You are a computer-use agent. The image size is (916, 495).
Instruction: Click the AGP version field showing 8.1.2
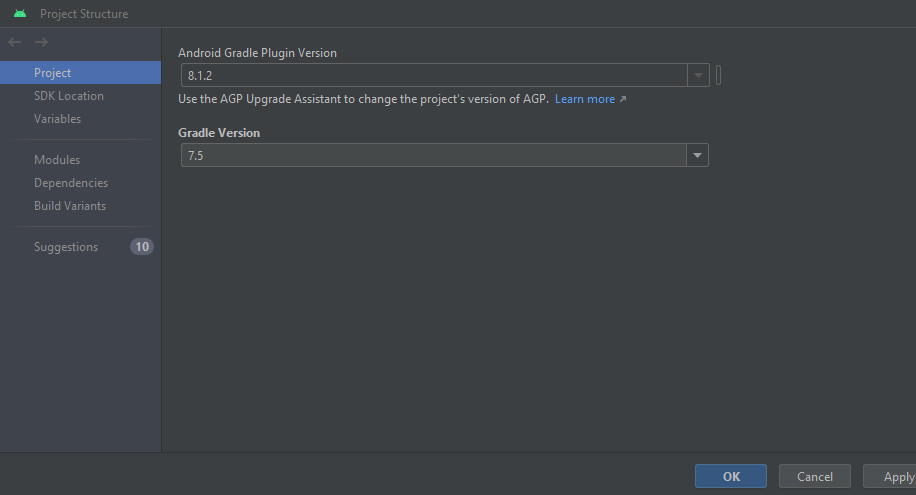pyautogui.click(x=432, y=75)
